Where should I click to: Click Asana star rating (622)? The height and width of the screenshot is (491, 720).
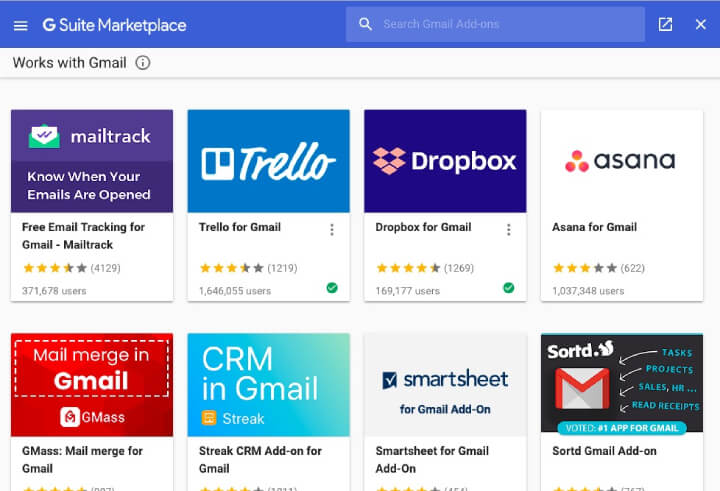[x=599, y=268]
